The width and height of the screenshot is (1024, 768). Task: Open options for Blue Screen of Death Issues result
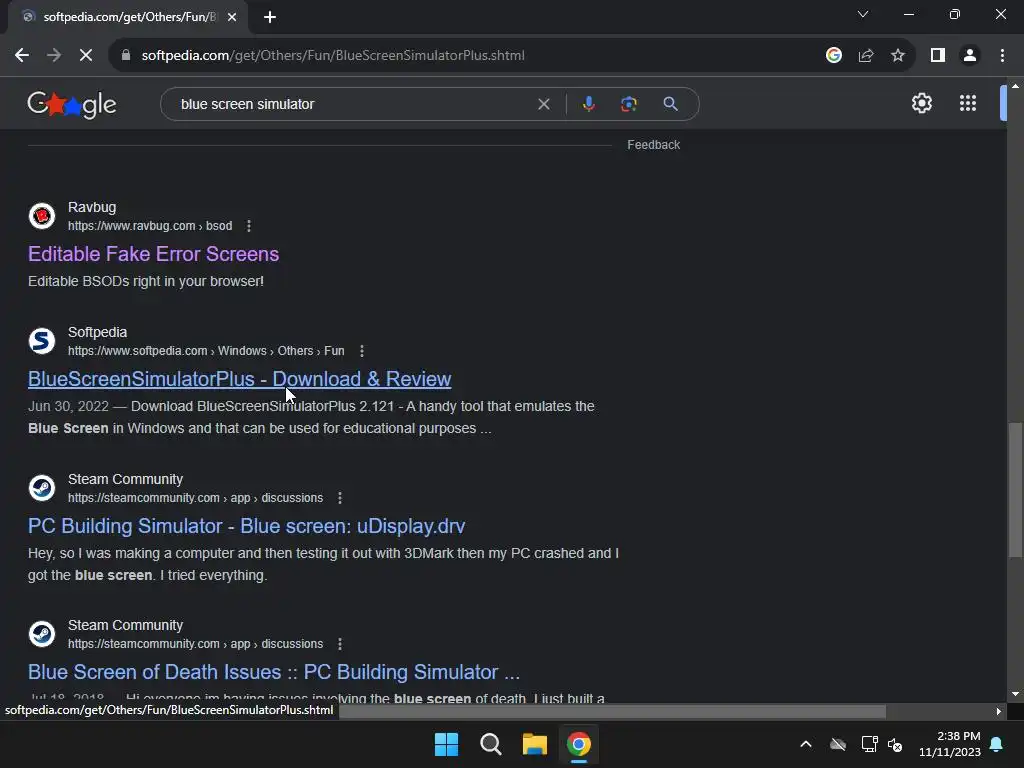click(340, 644)
